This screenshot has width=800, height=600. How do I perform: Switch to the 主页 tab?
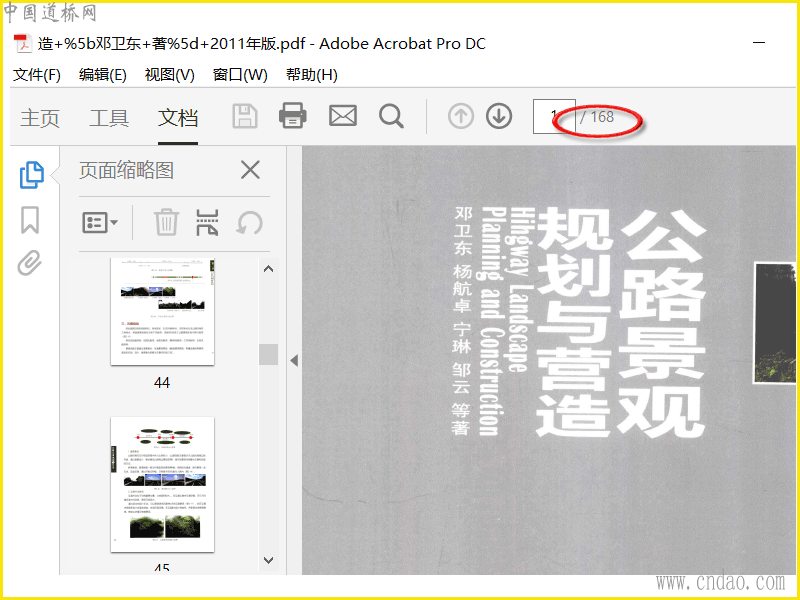coord(40,118)
